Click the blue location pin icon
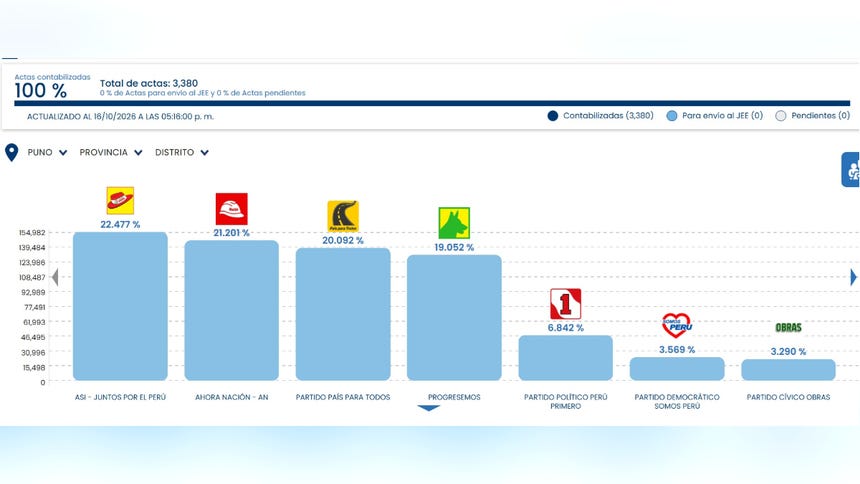This screenshot has height=484, width=860. tap(12, 153)
